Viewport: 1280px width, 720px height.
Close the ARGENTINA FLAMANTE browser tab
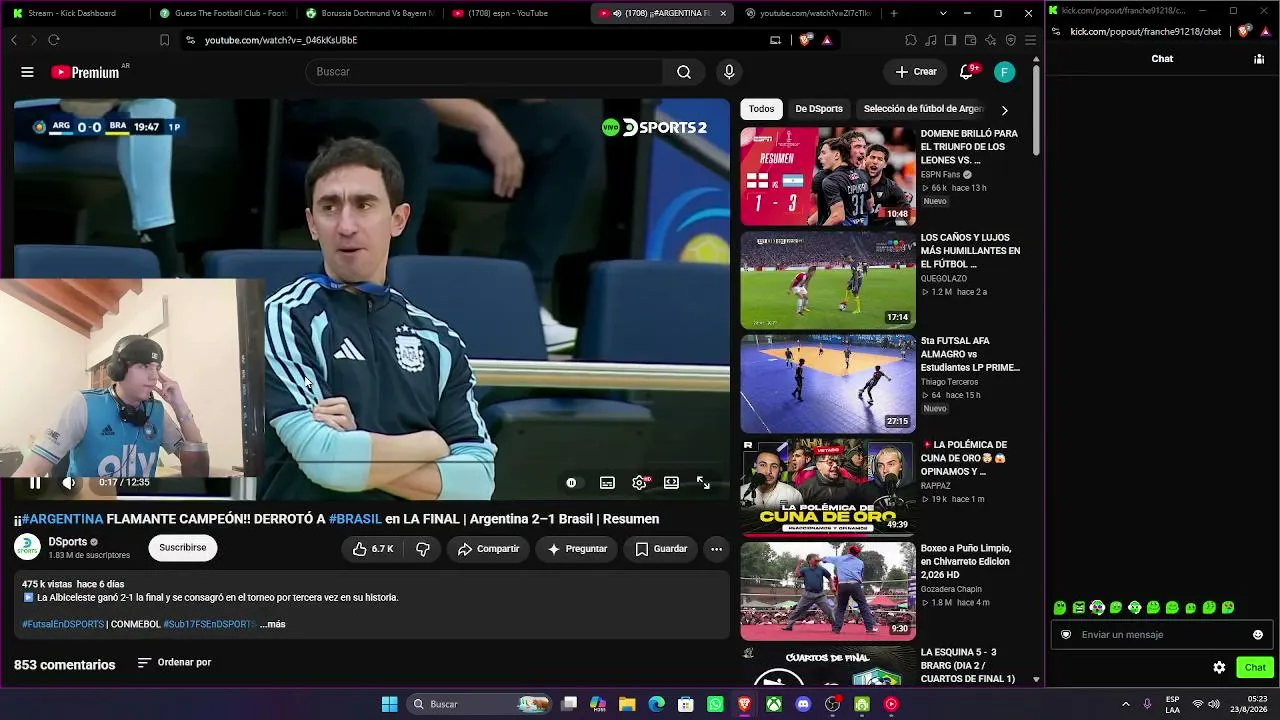click(x=724, y=13)
